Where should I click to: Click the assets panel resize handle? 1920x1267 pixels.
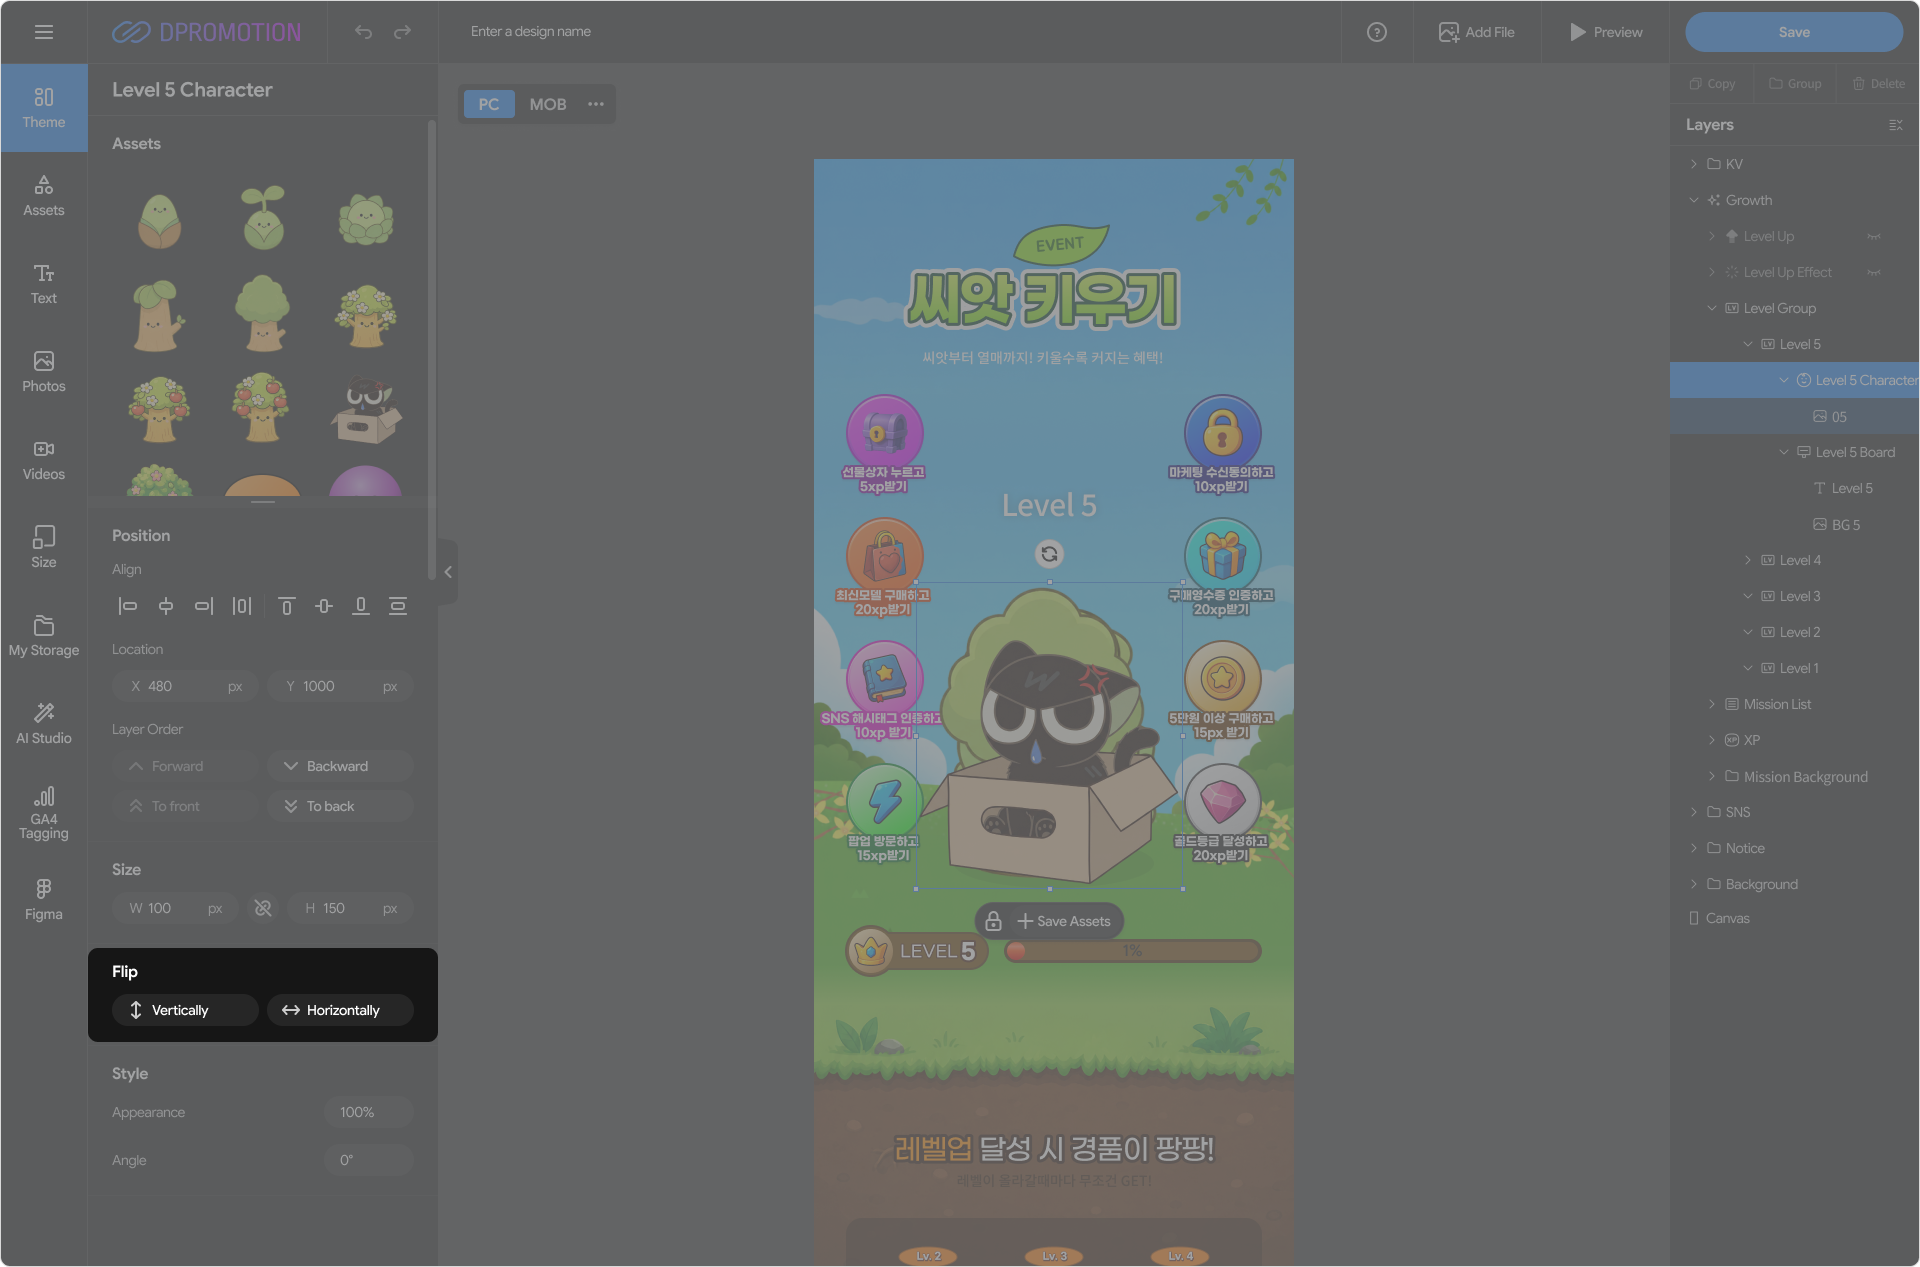[263, 502]
